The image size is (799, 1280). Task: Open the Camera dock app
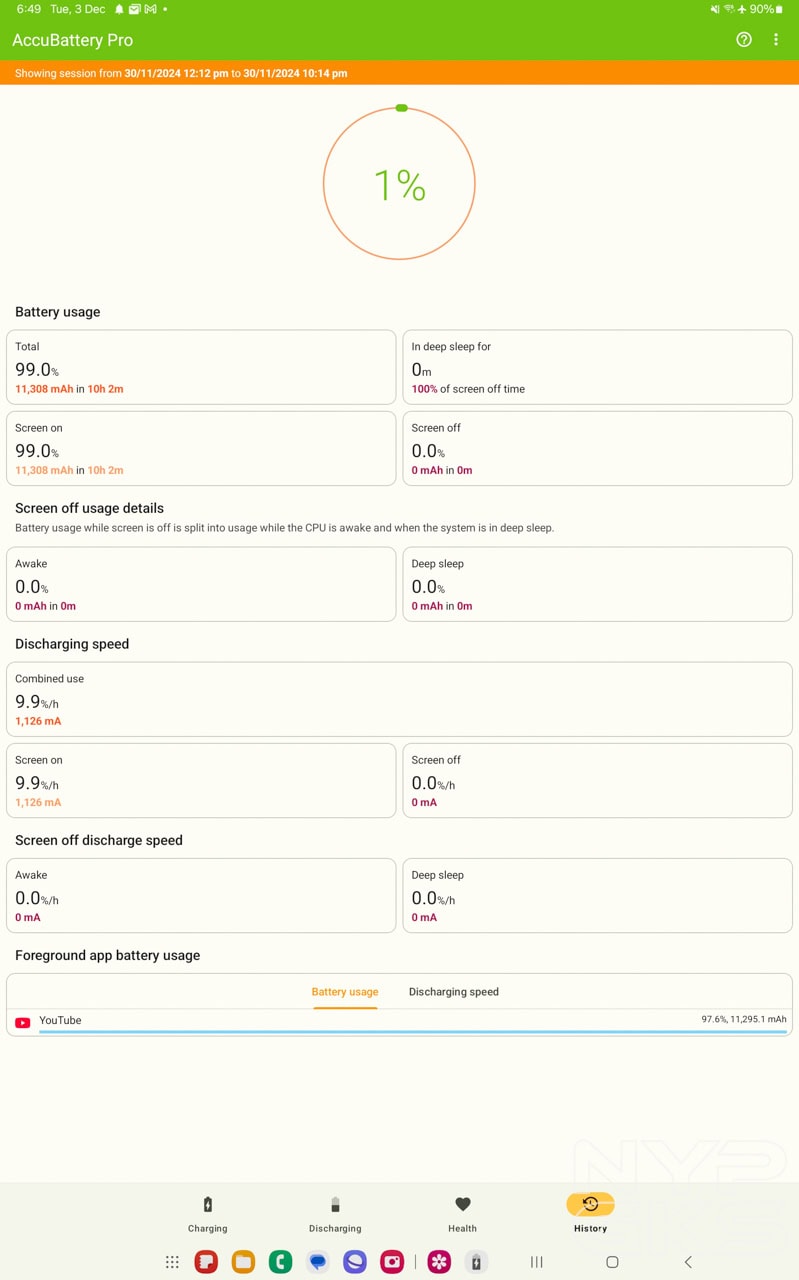tap(392, 1262)
